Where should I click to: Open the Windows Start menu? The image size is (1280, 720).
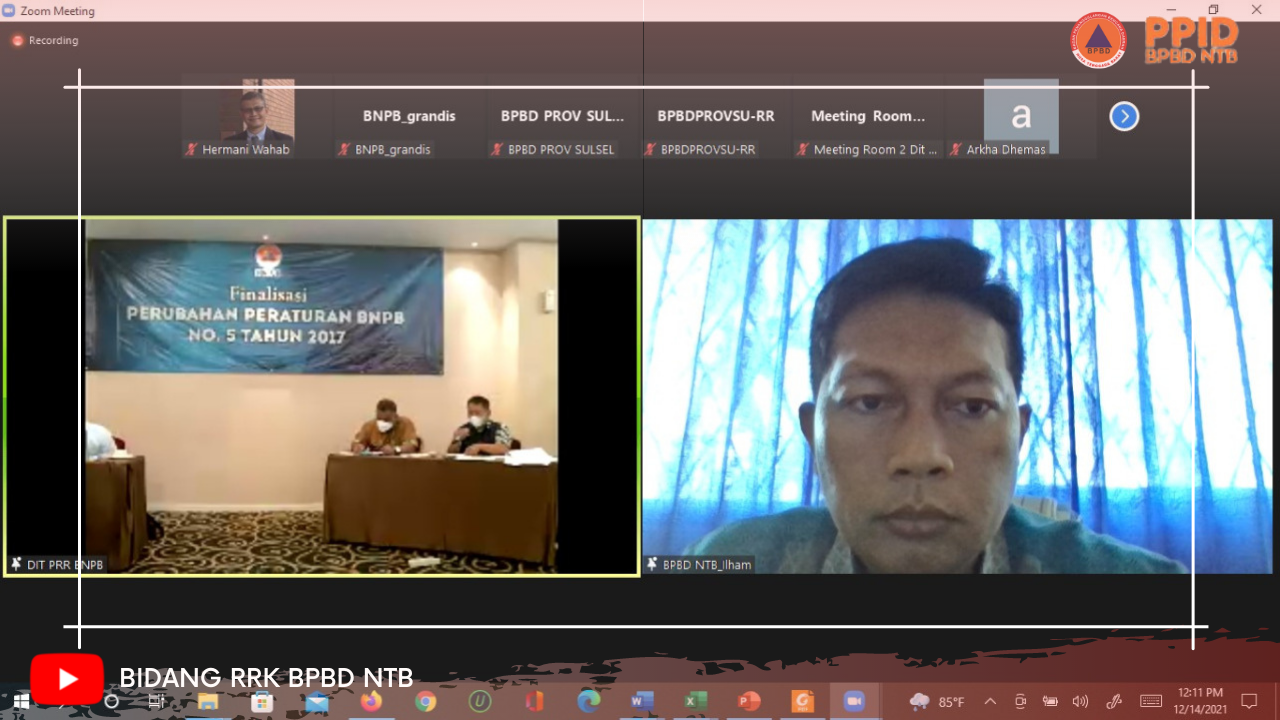(x=20, y=702)
